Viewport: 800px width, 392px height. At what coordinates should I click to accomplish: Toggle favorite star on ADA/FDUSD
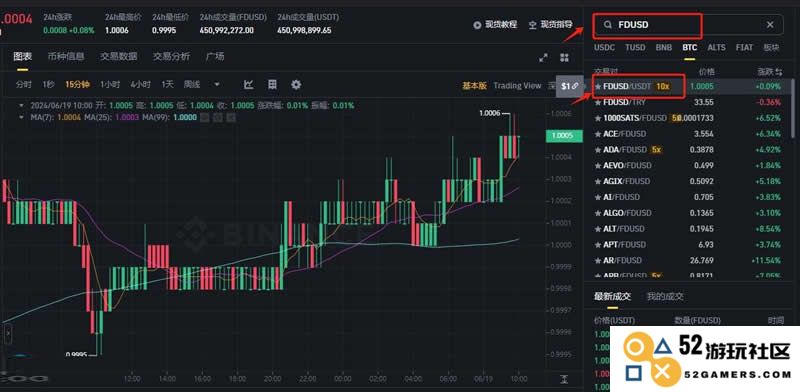click(598, 150)
